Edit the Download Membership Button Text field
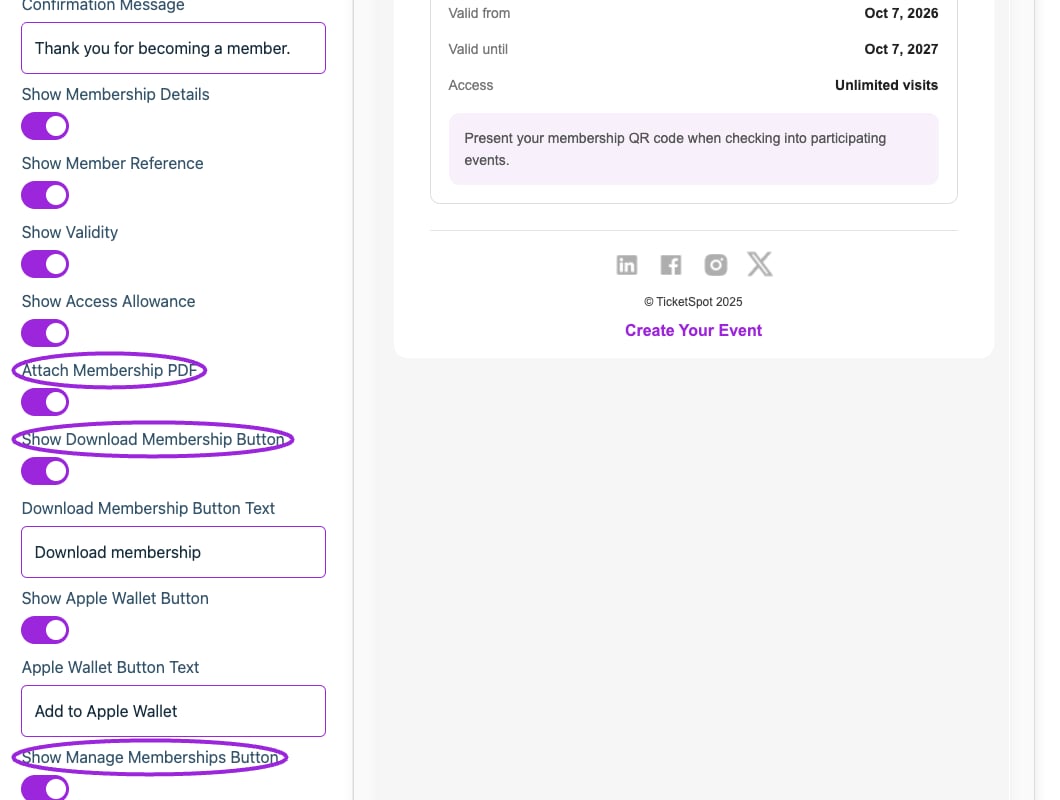Viewport: 1060px width, 800px height. tap(173, 552)
